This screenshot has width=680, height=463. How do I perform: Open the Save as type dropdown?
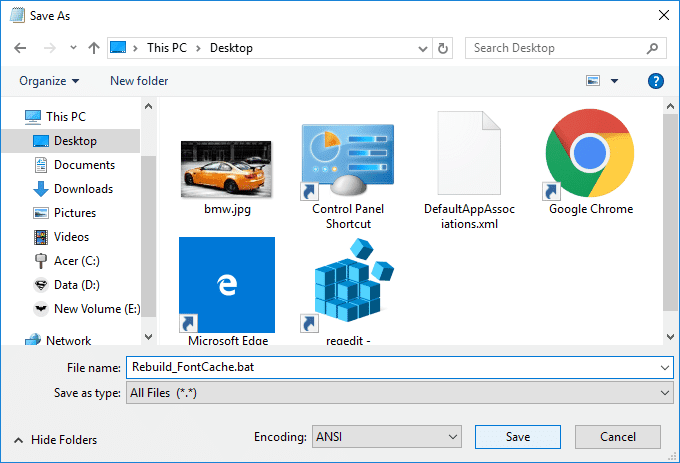(x=399, y=393)
